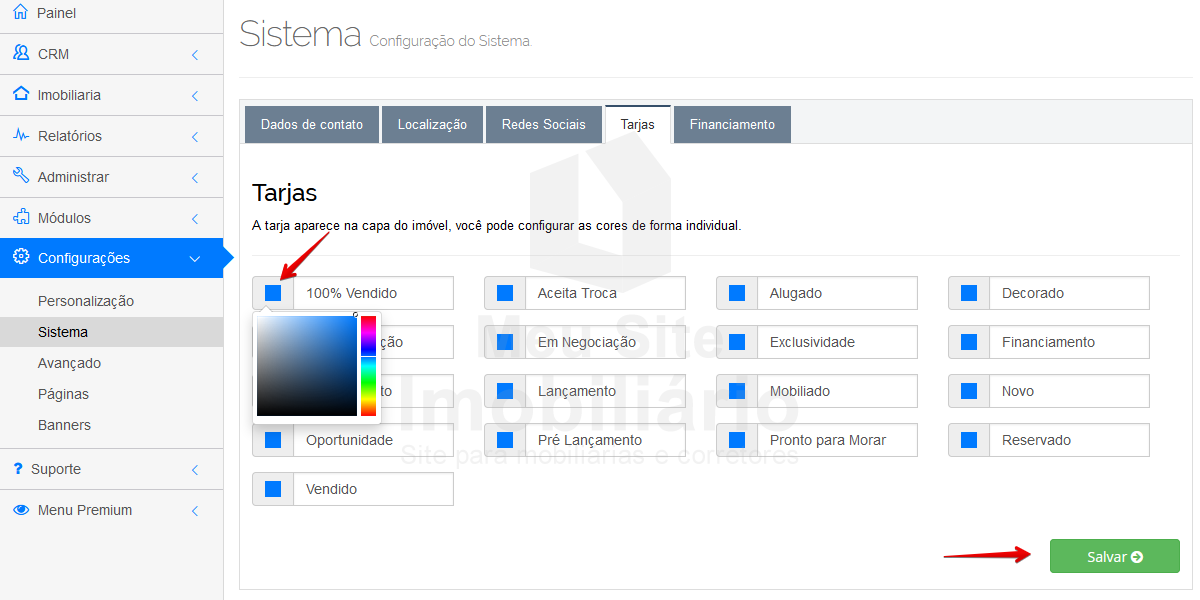Expand the CRM menu chevron
Screen dimensions: 1200x600
point(195,55)
